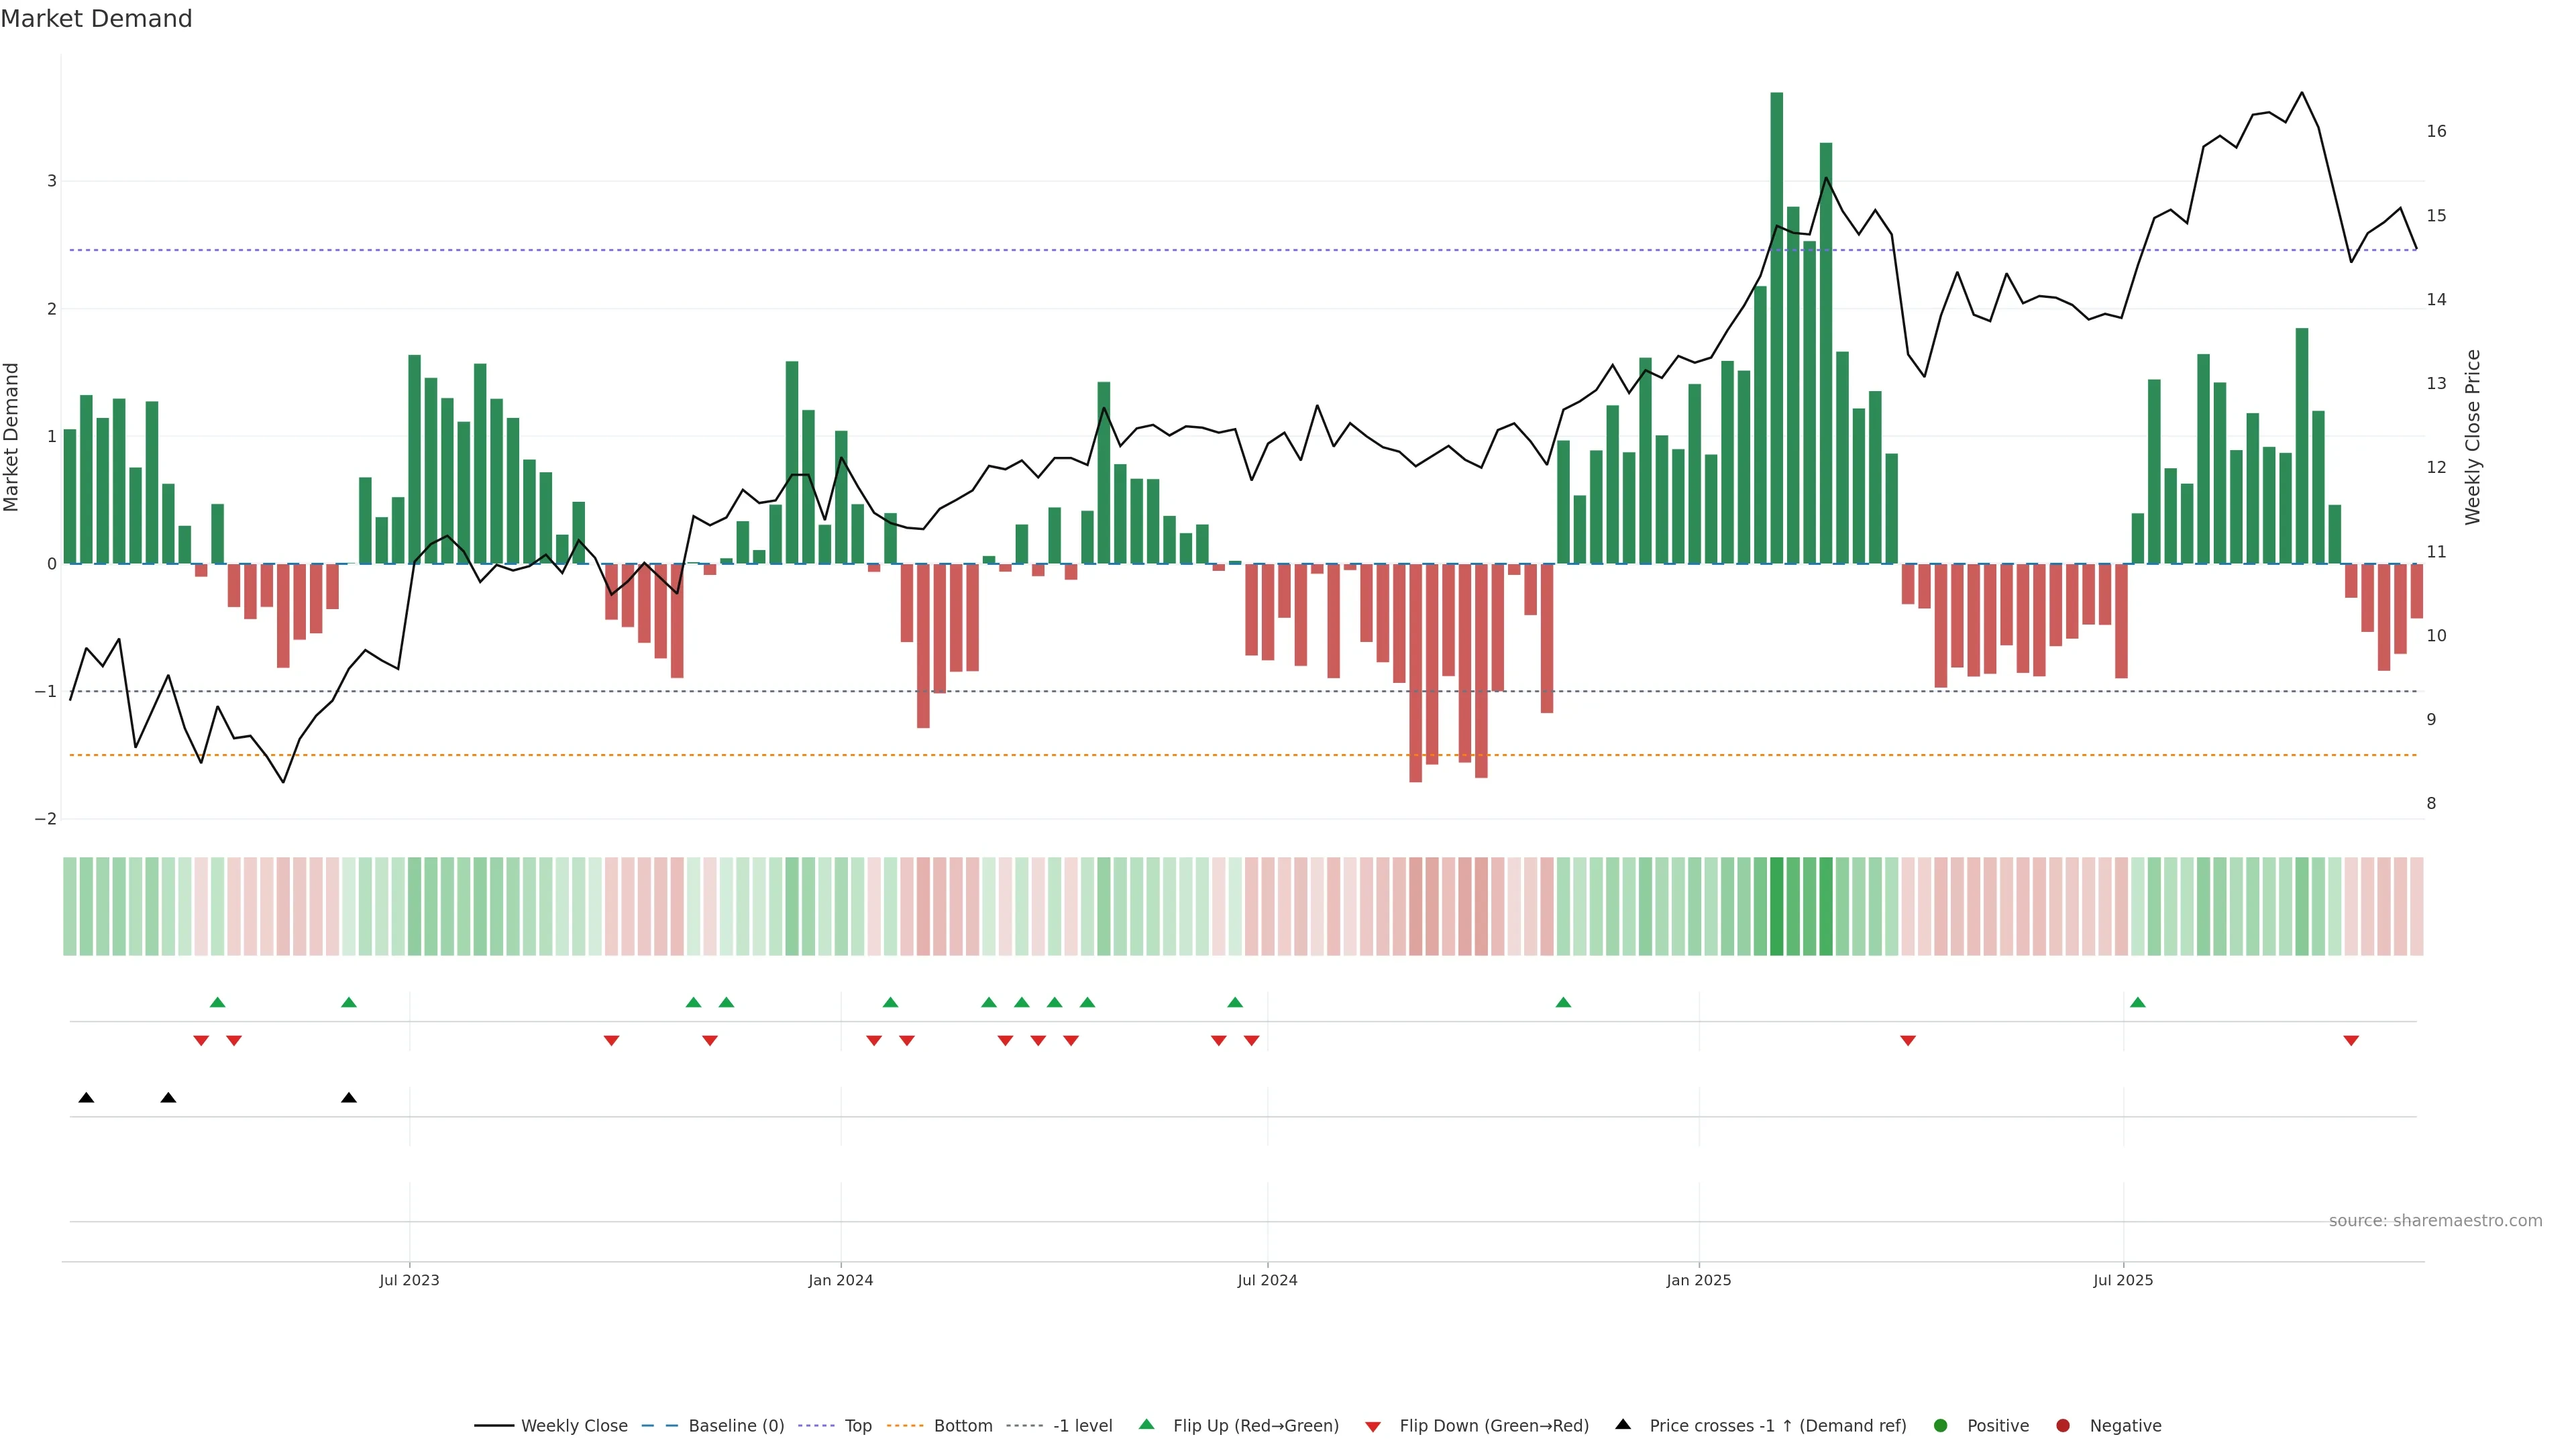
Task: Click the rightmost red flip-down marker
Action: (2351, 1041)
